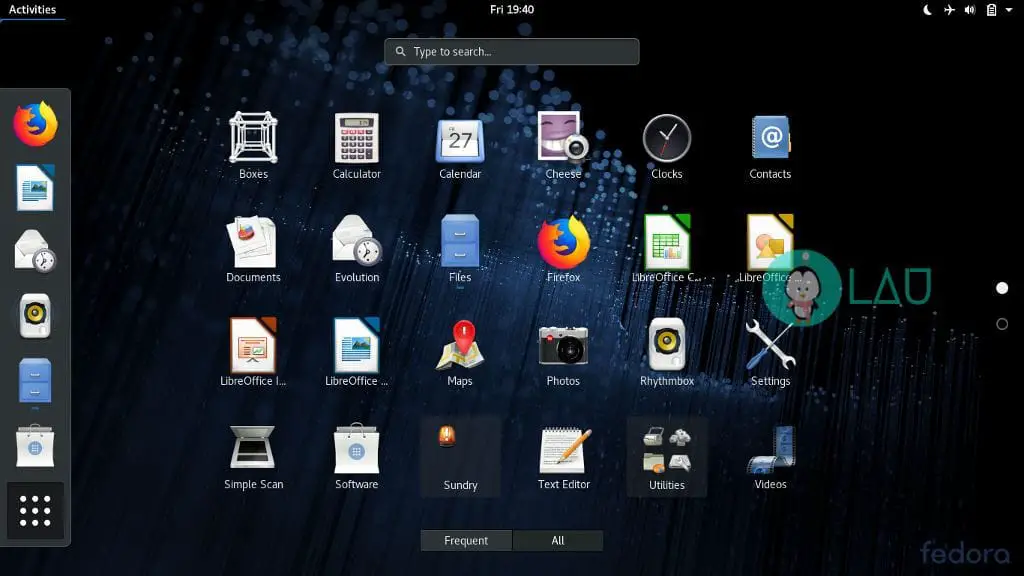
Task: Open the clock and date menu
Action: pyautogui.click(x=512, y=9)
